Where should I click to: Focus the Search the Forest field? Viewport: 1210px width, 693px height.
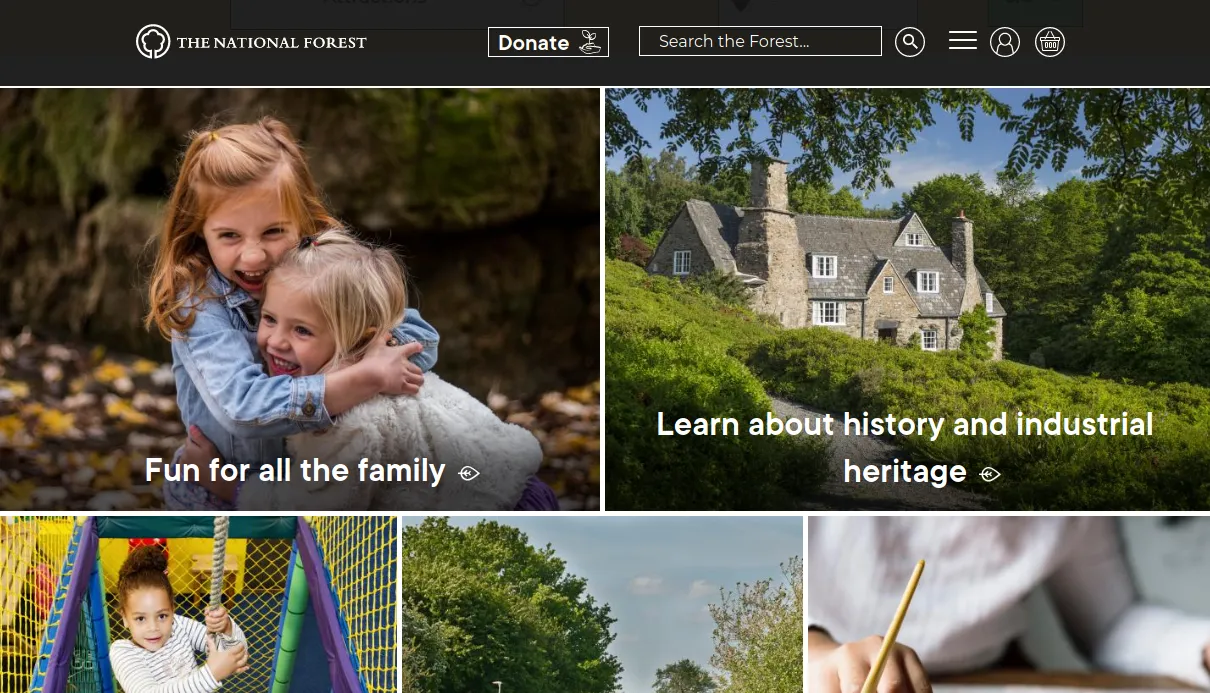760,41
